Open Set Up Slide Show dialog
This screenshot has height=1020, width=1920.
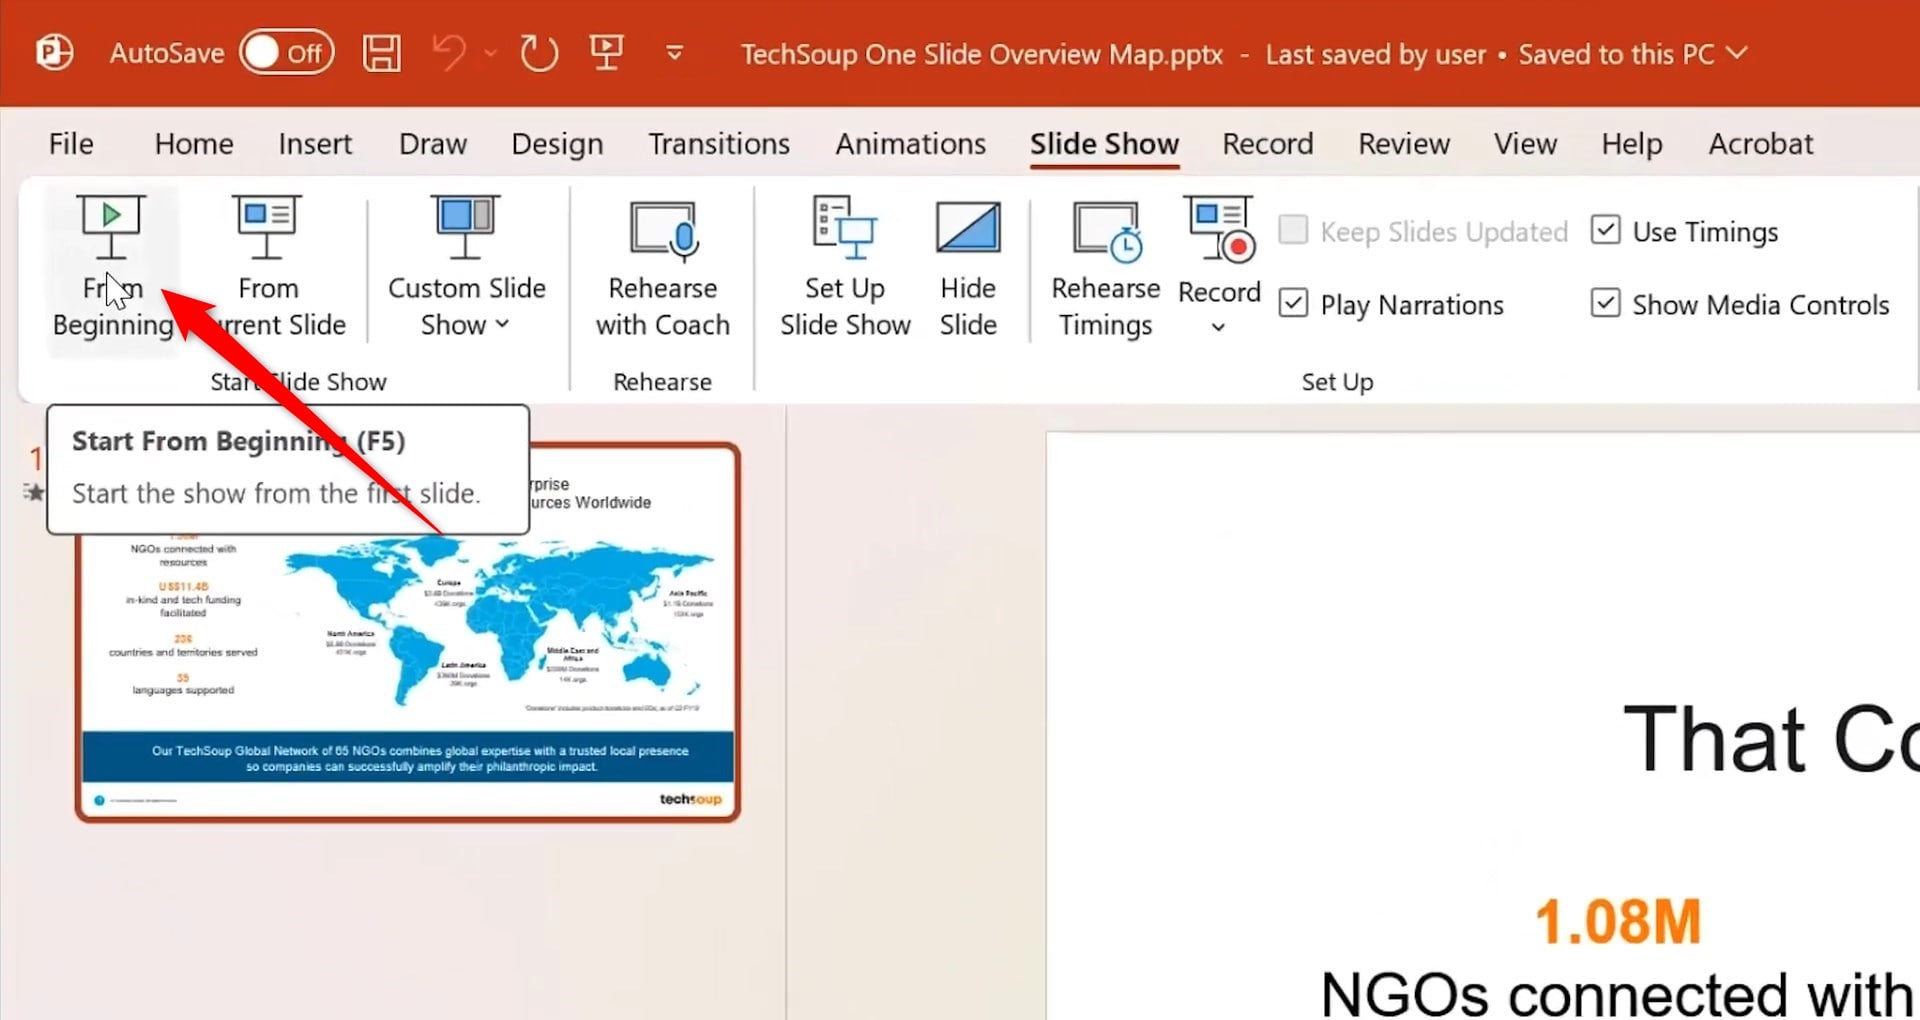845,267
